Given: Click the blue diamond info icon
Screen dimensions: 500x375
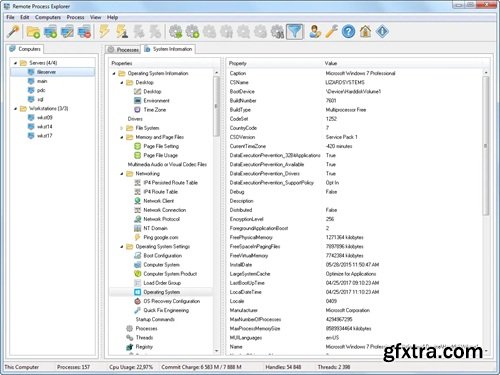Looking at the screenshot, I should 382,32.
